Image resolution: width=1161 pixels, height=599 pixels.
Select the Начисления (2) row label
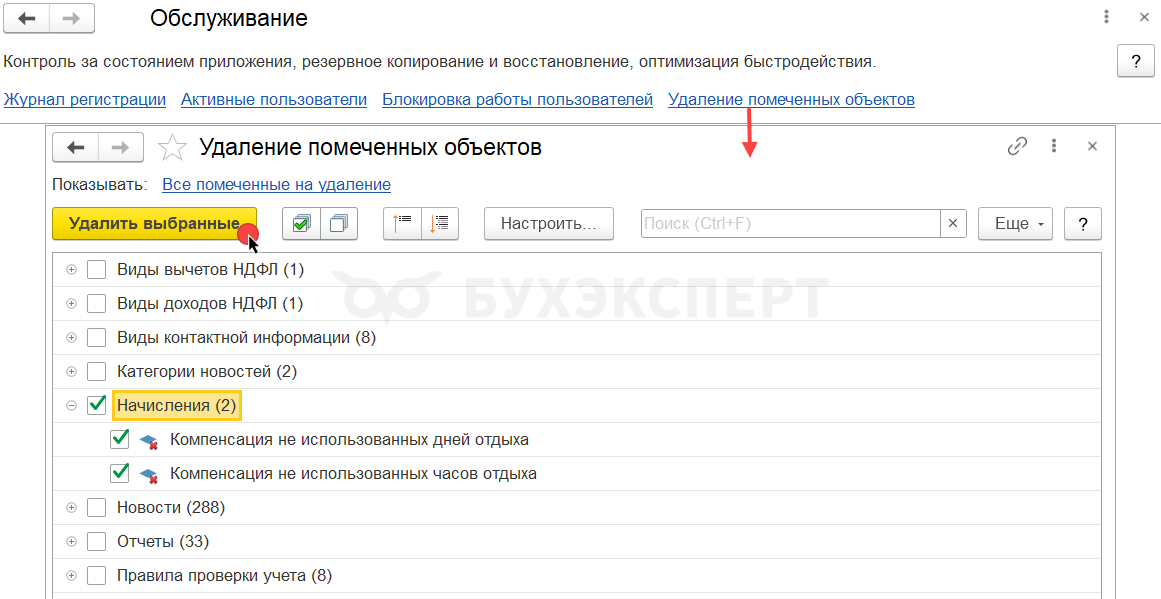(x=176, y=406)
